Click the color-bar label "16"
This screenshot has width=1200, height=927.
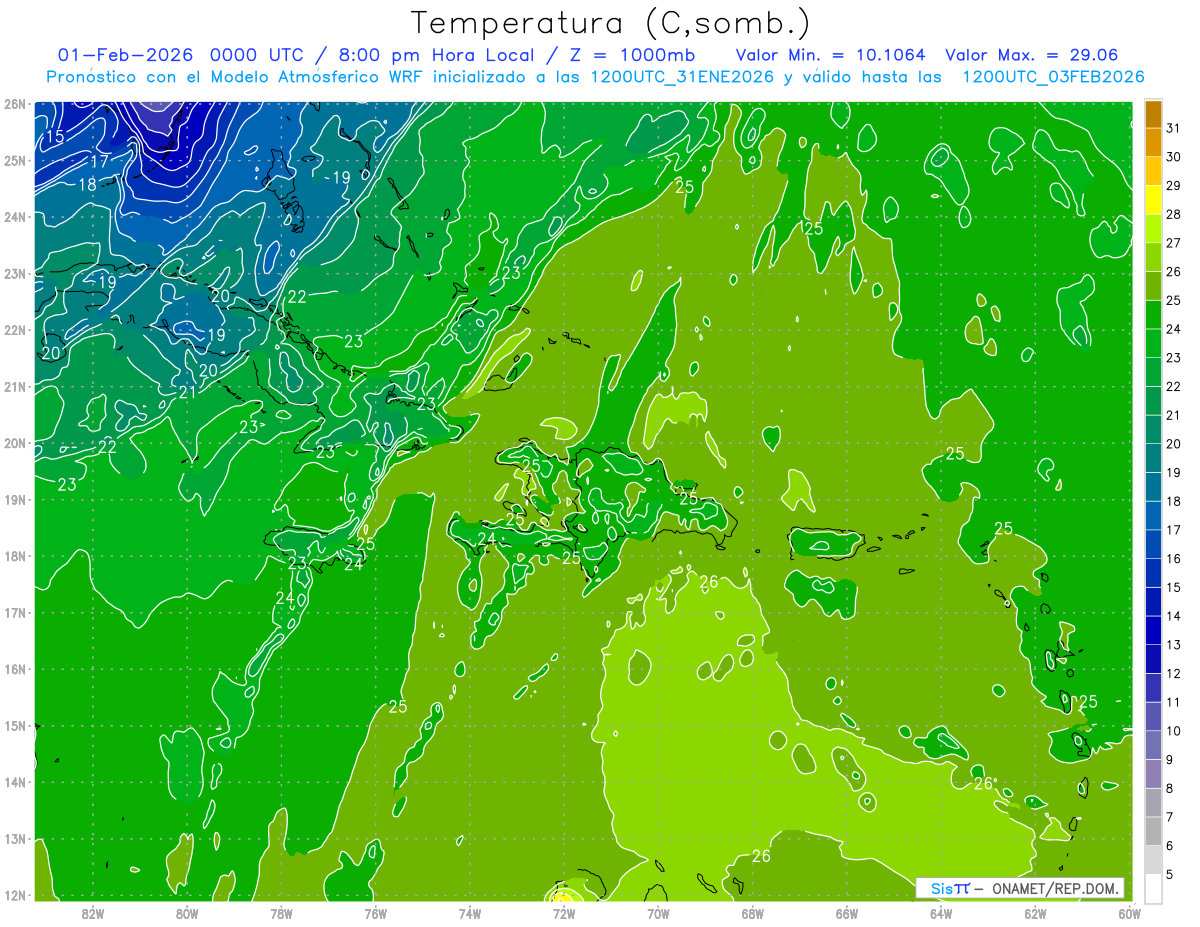click(x=1173, y=559)
